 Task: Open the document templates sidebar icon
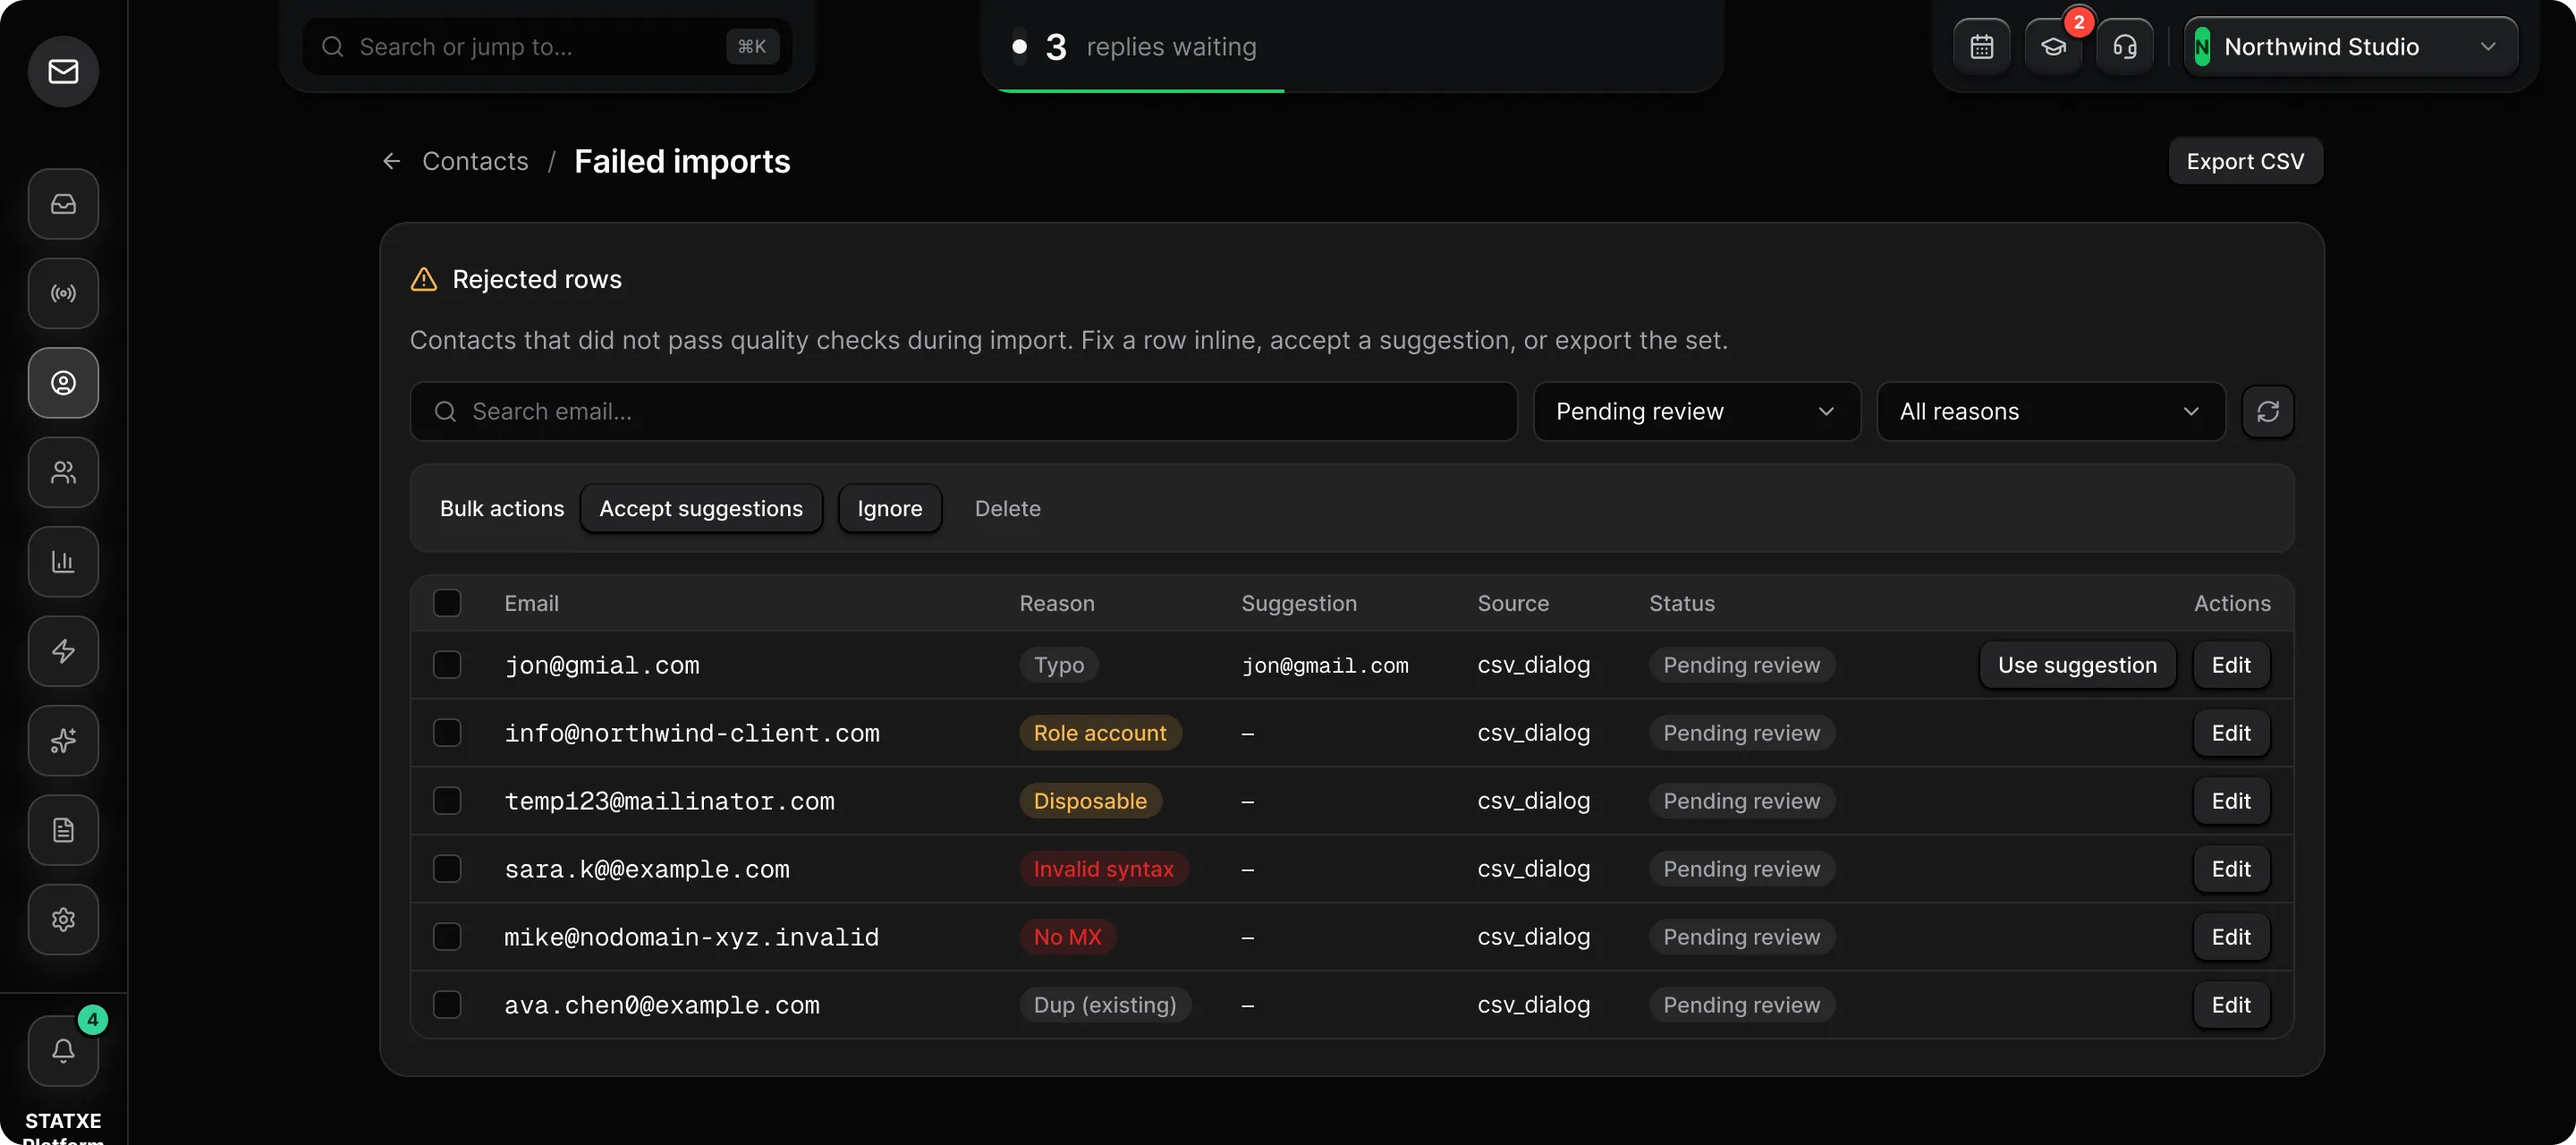(x=63, y=830)
